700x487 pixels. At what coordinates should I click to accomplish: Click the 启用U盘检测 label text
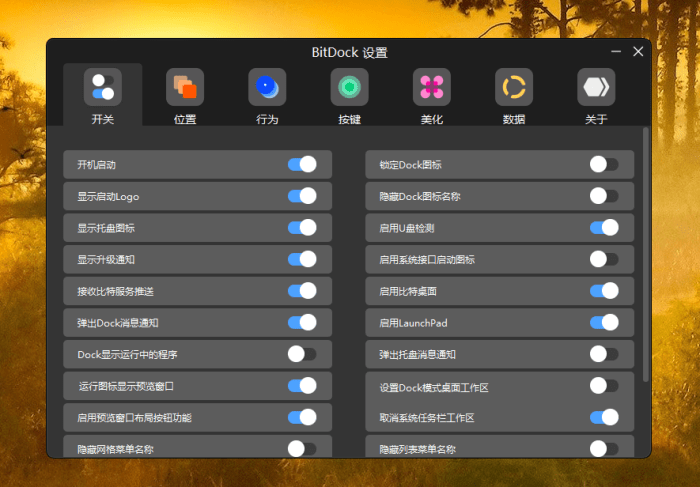pos(407,228)
